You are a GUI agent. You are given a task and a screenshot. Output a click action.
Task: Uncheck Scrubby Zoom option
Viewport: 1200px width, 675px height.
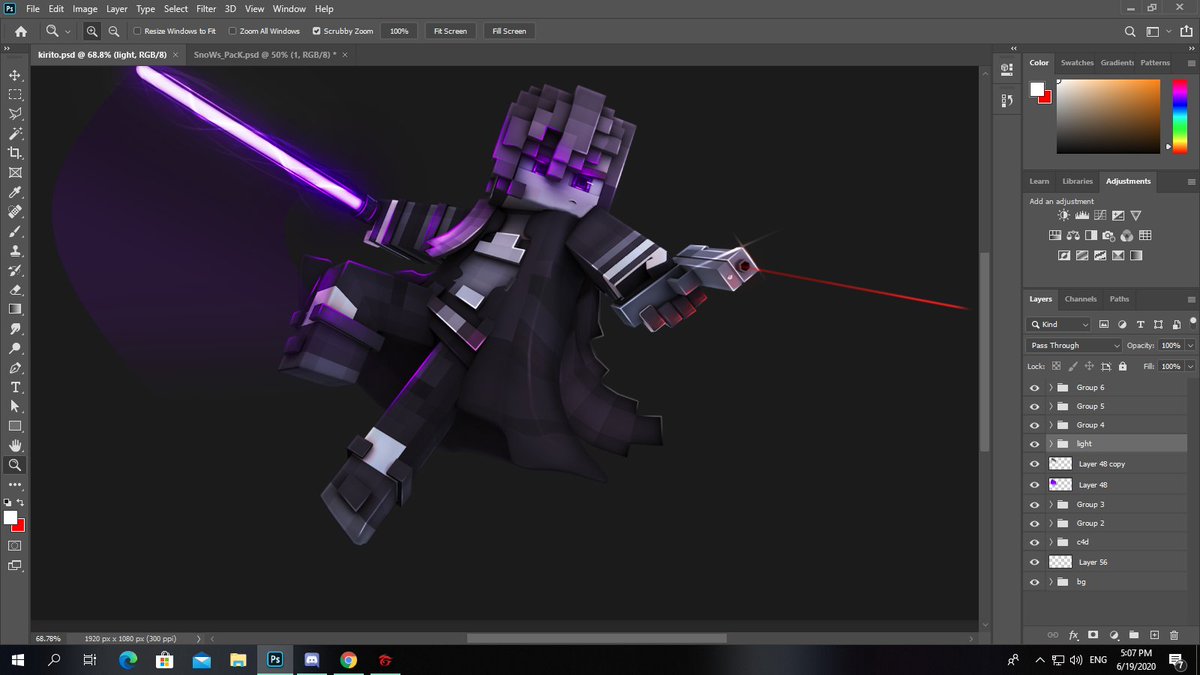click(x=317, y=31)
